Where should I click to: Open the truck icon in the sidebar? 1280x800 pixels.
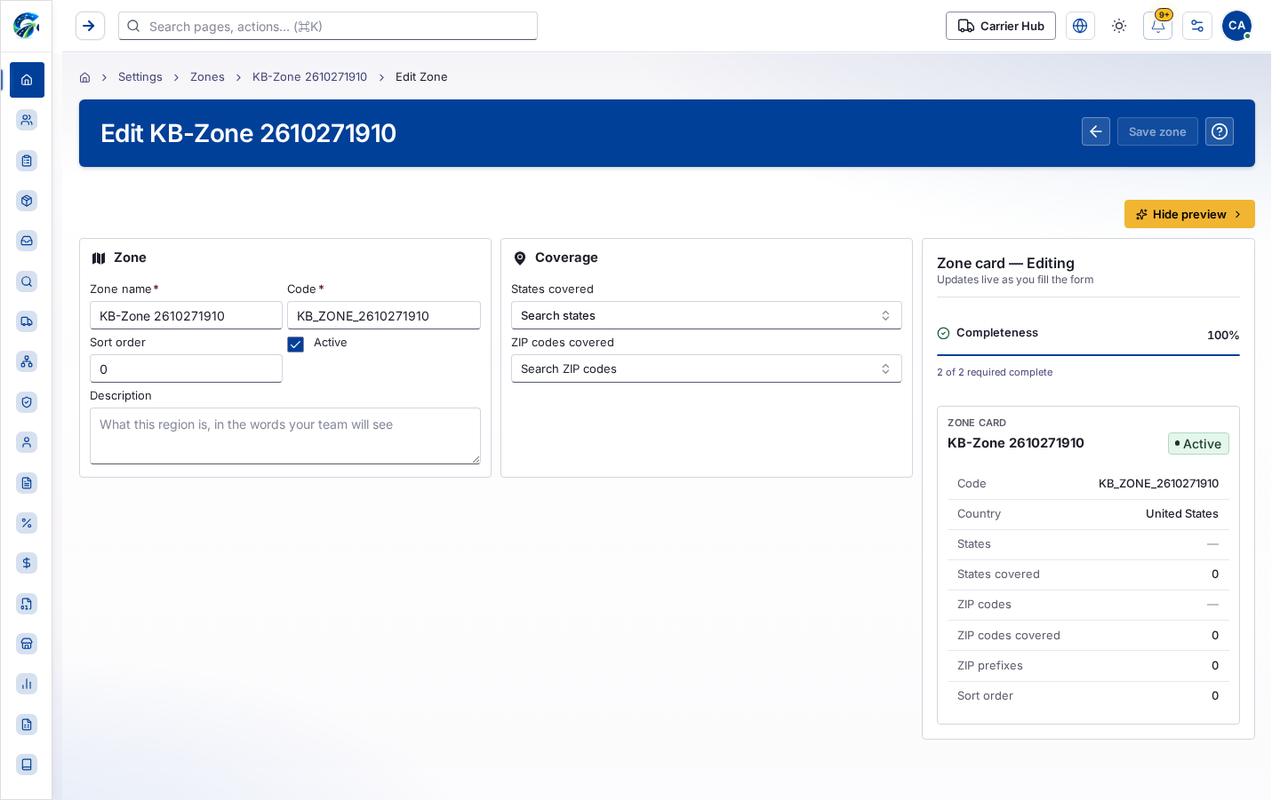[27, 321]
